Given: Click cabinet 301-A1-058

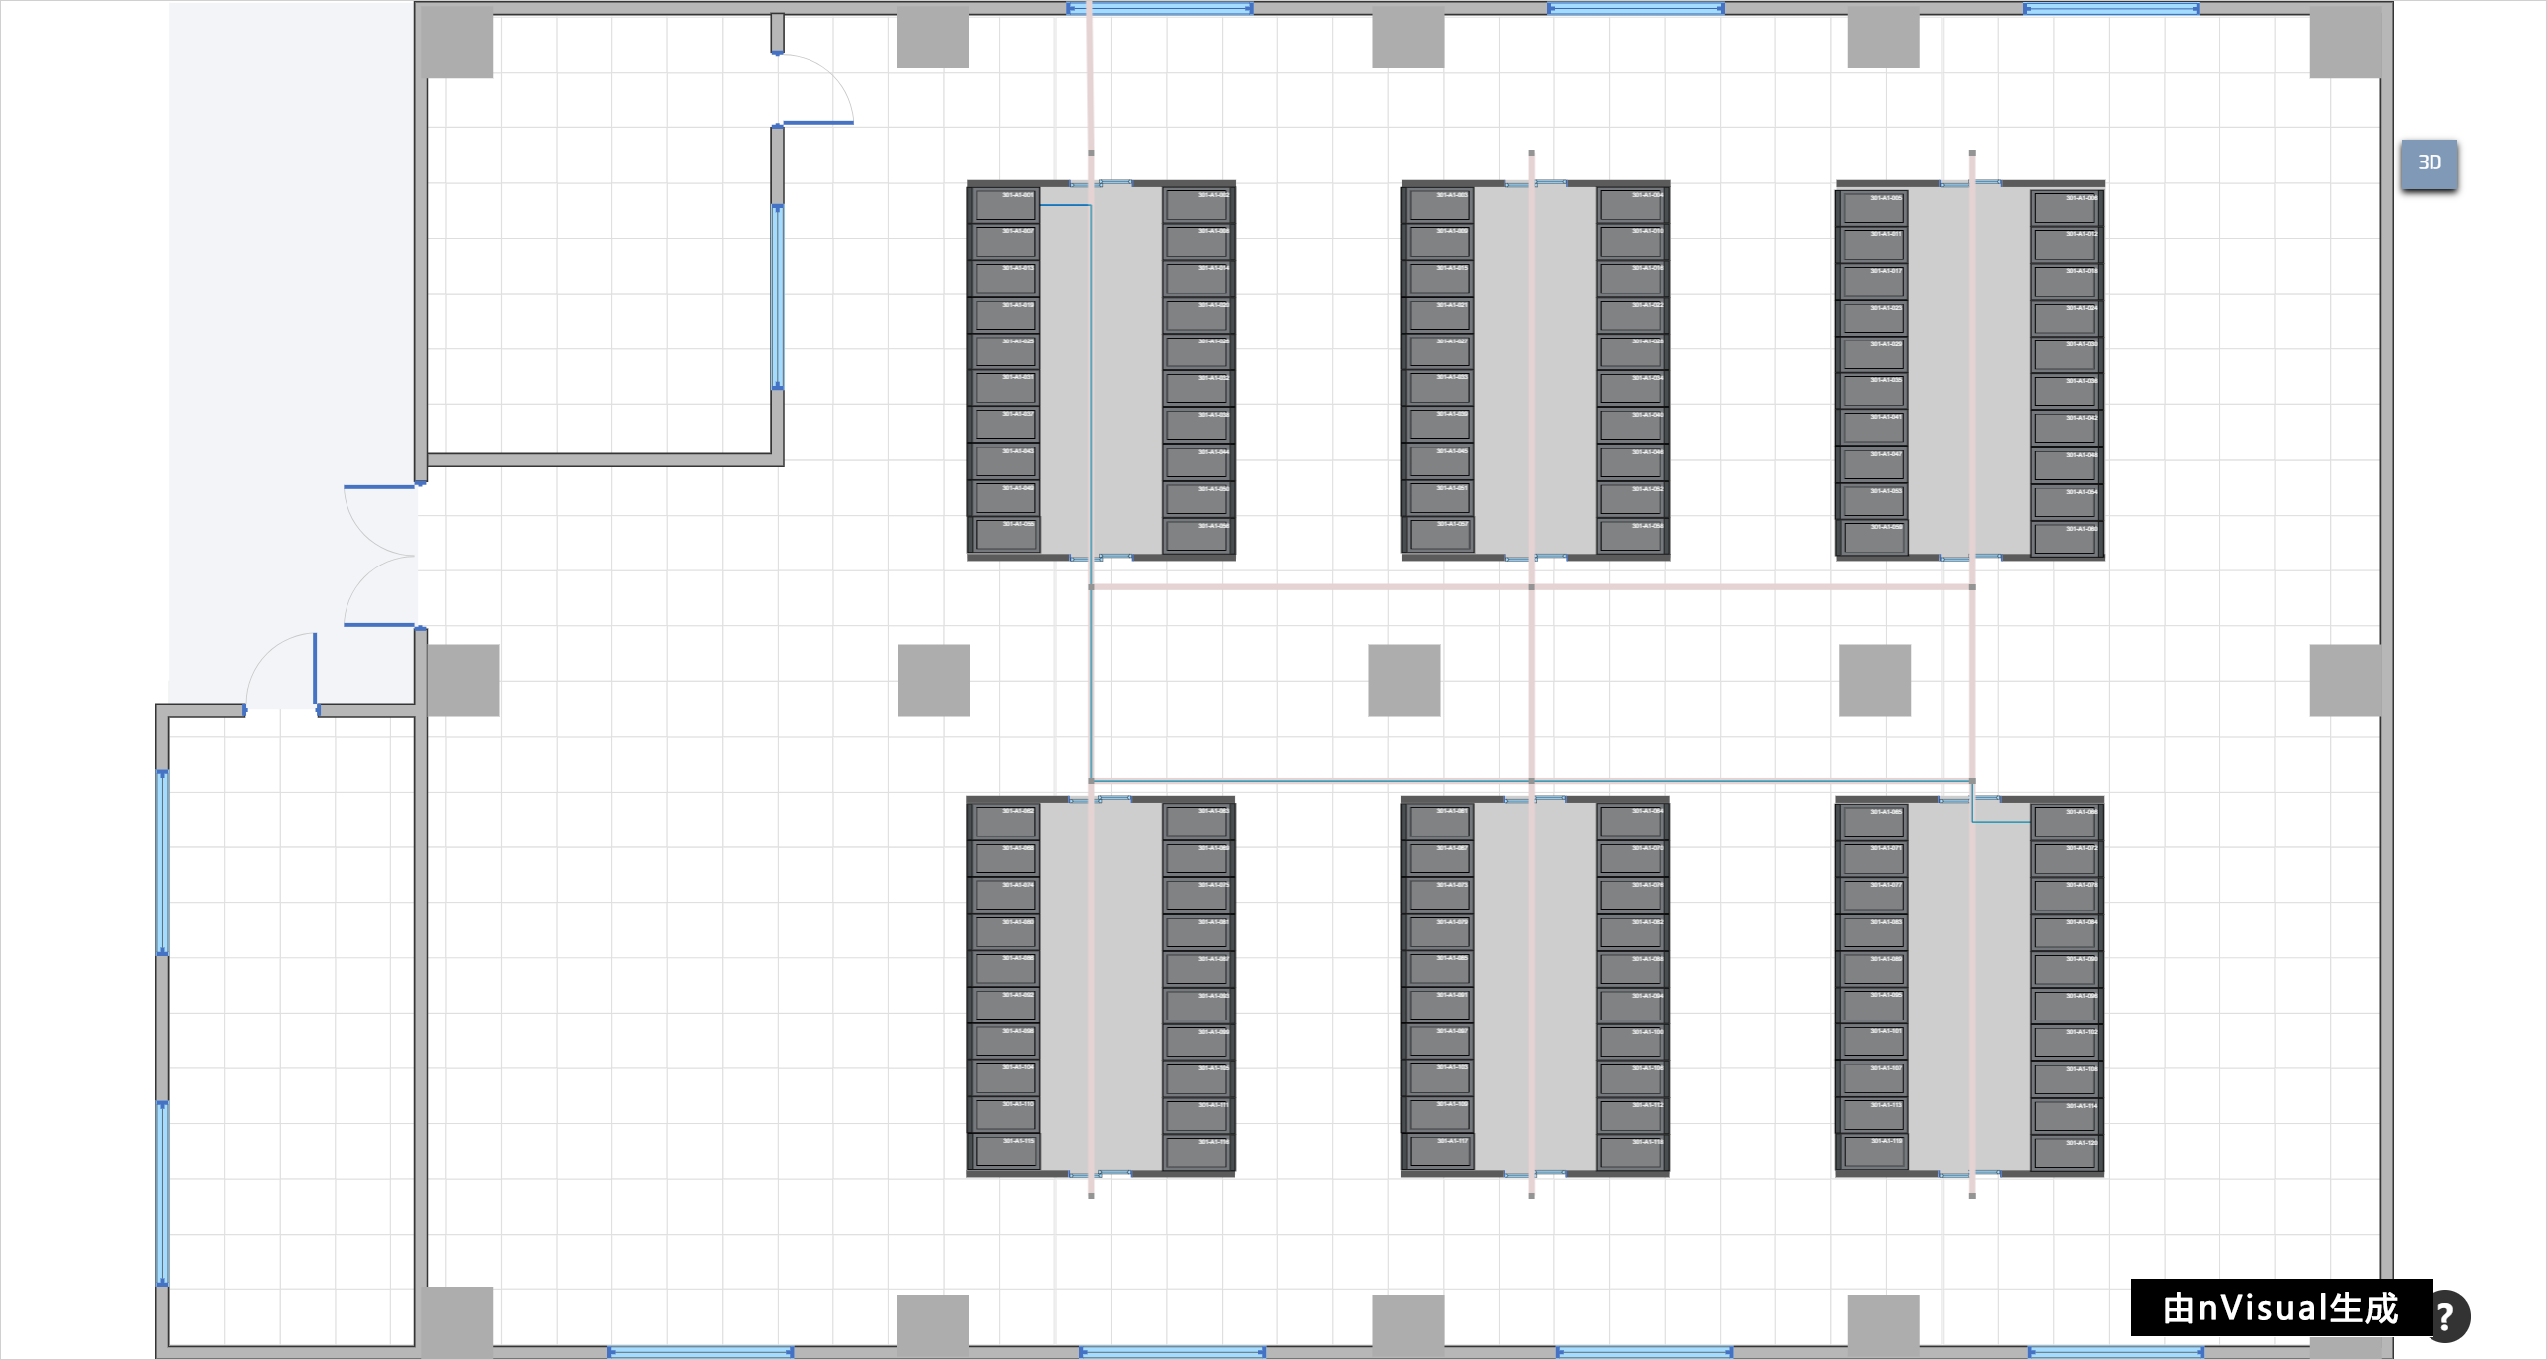Looking at the screenshot, I should pos(1631,535).
